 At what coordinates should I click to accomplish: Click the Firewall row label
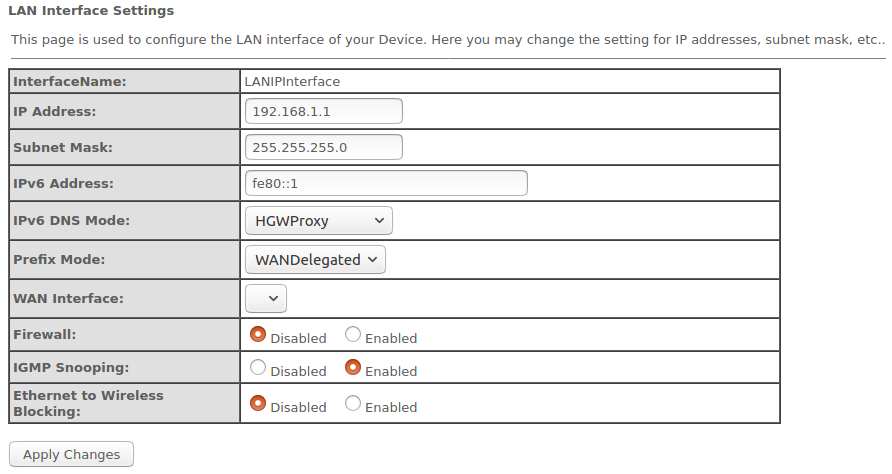(x=45, y=335)
